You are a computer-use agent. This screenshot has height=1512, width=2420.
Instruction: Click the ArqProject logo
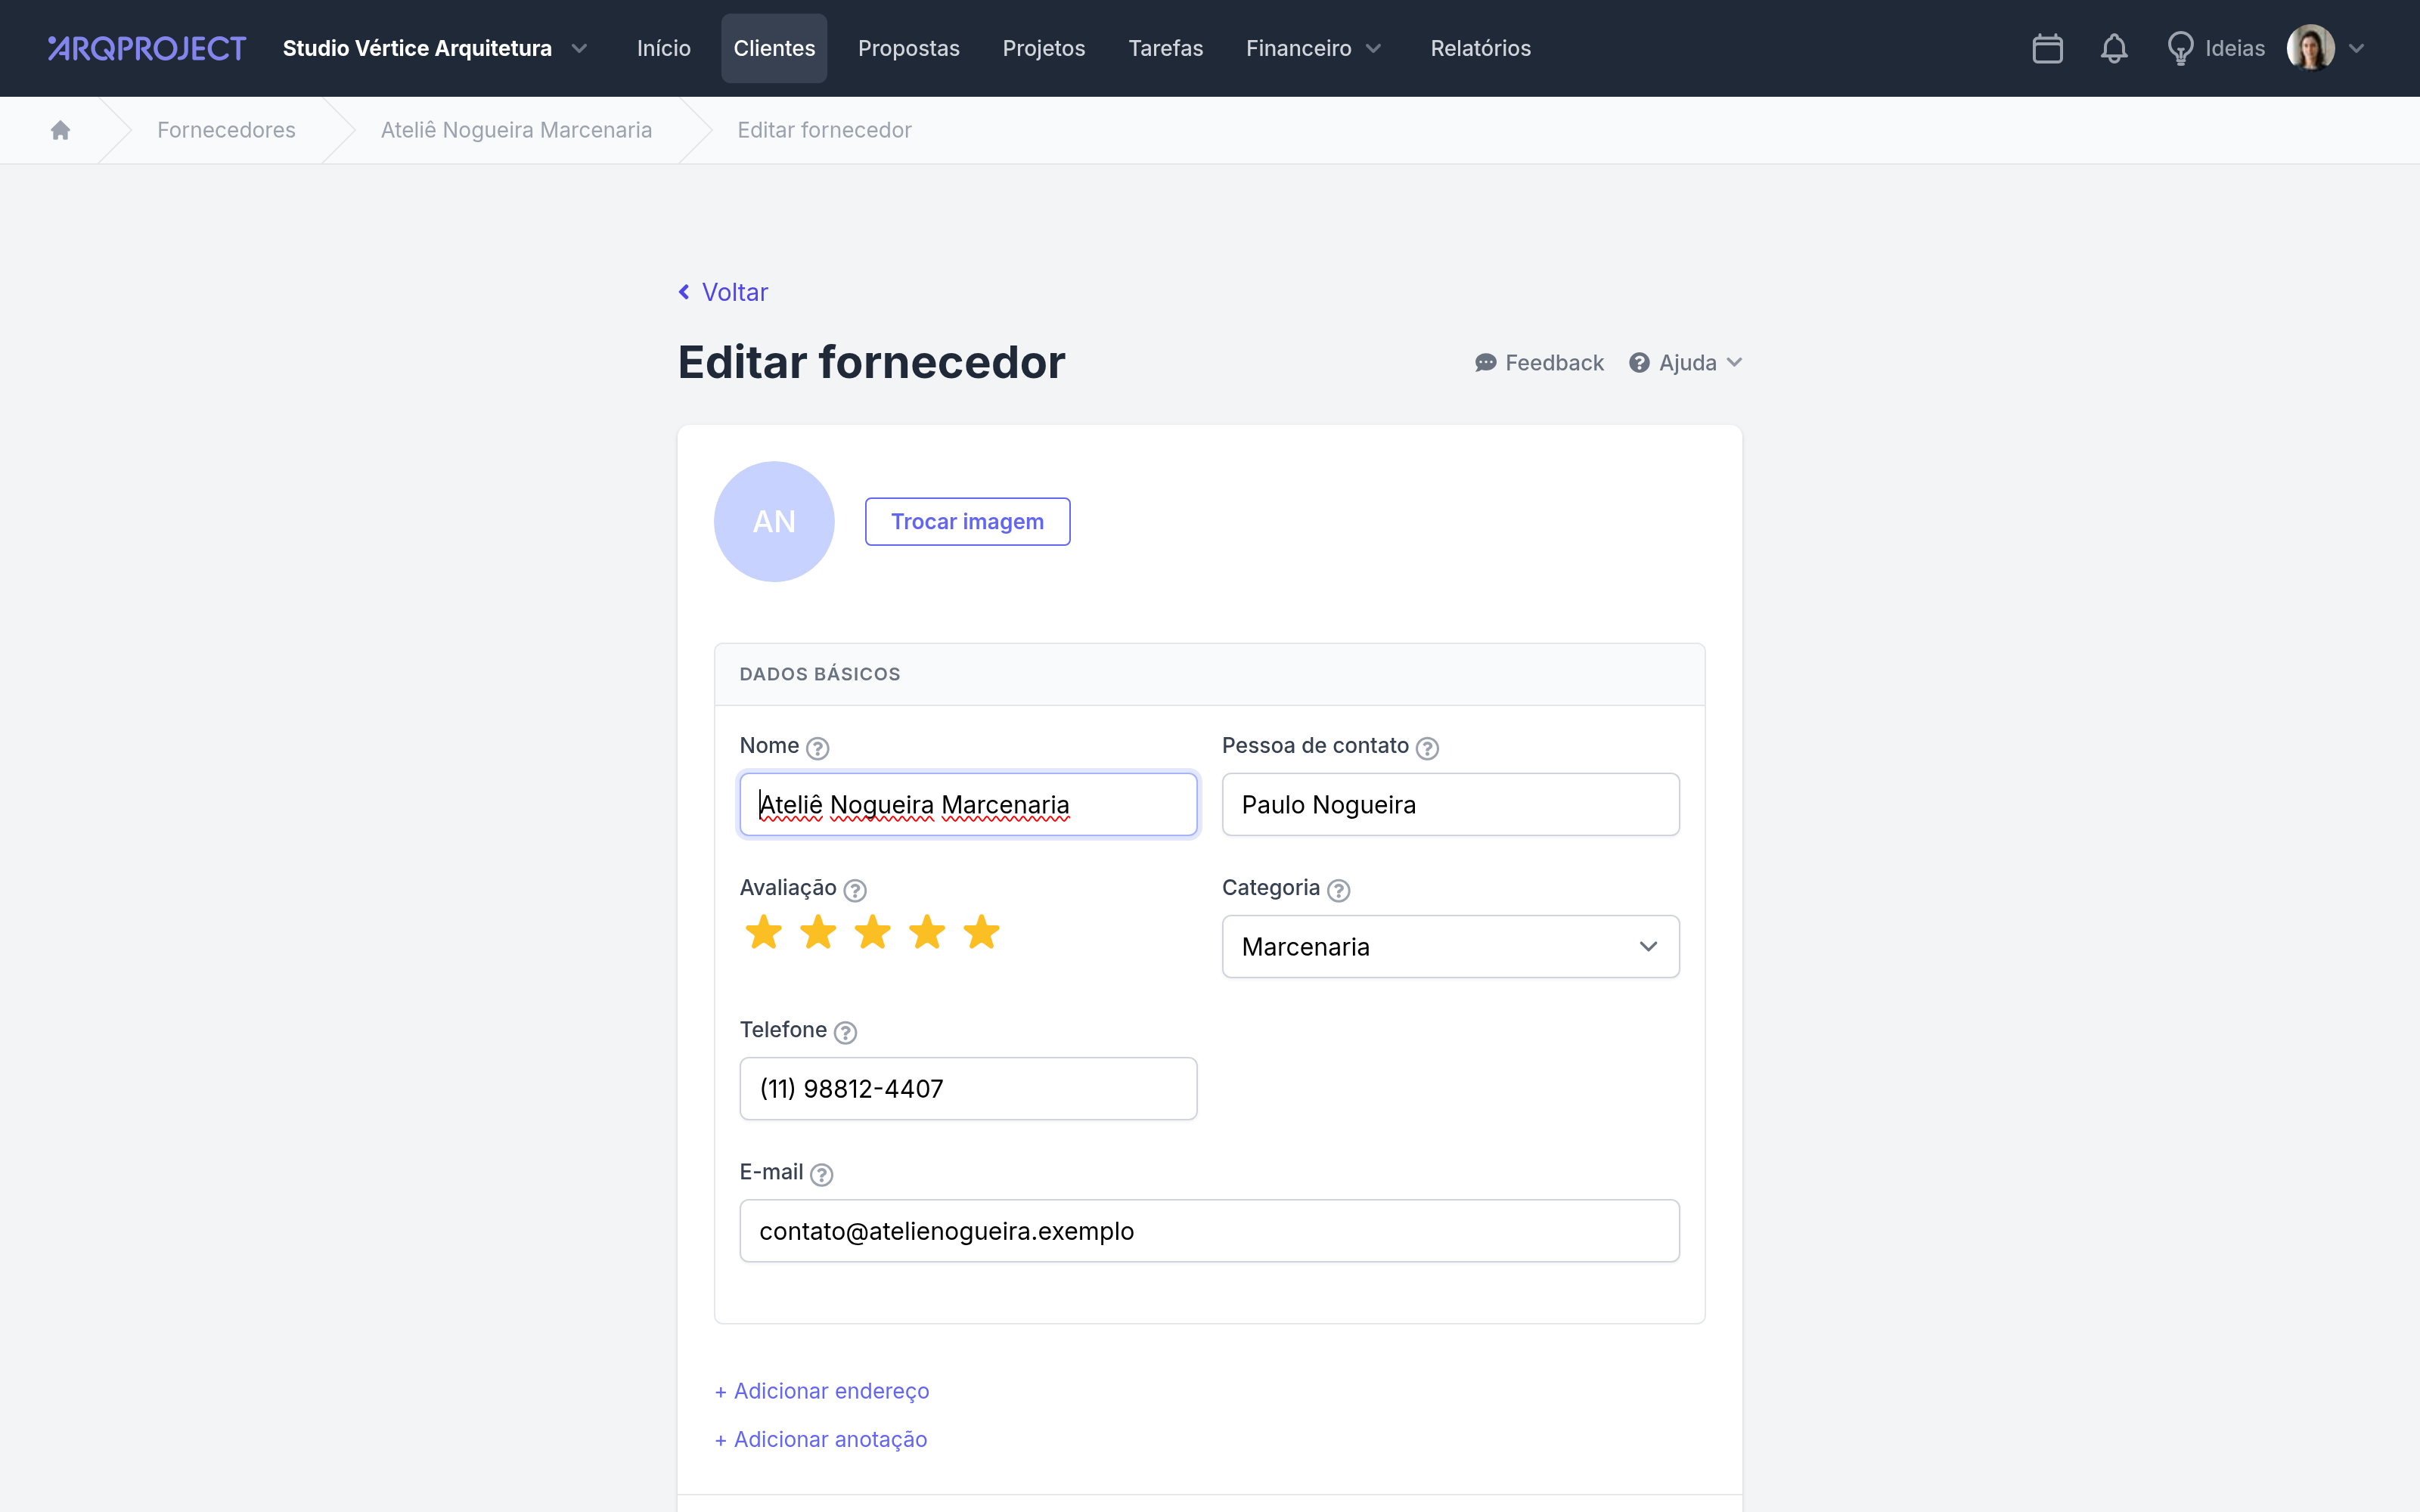pos(147,48)
